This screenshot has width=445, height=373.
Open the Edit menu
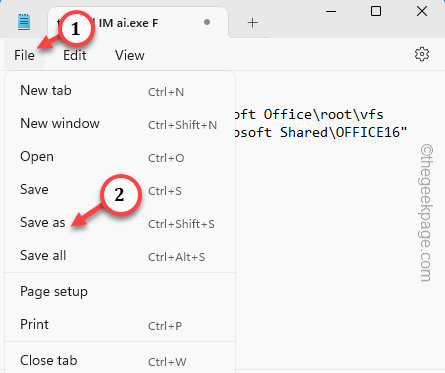(75, 55)
